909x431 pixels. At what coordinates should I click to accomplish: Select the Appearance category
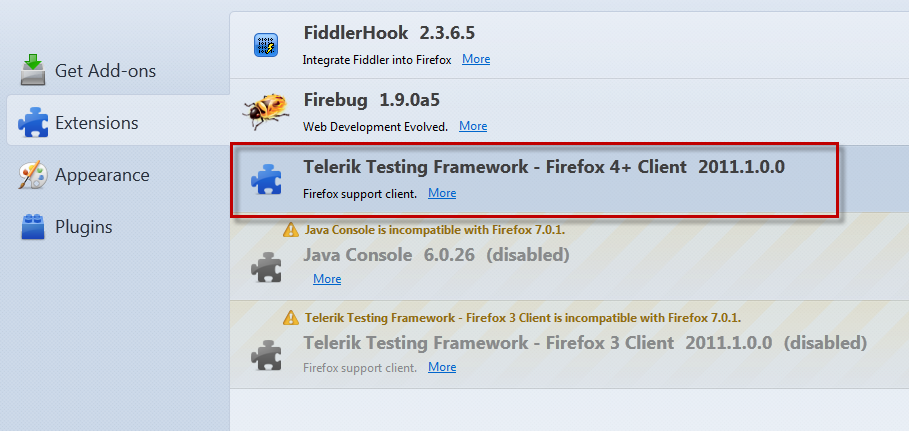pos(102,175)
